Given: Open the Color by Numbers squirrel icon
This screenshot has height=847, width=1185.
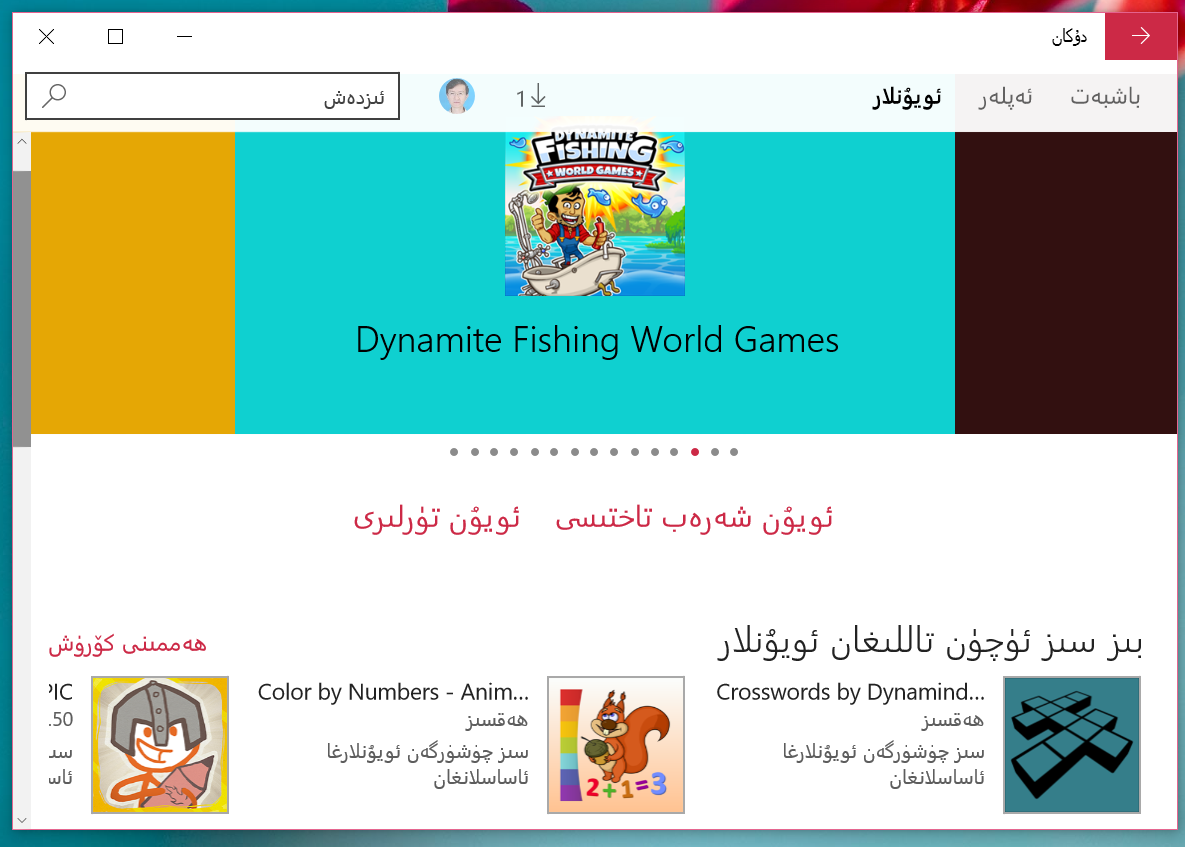Looking at the screenshot, I should 615,744.
